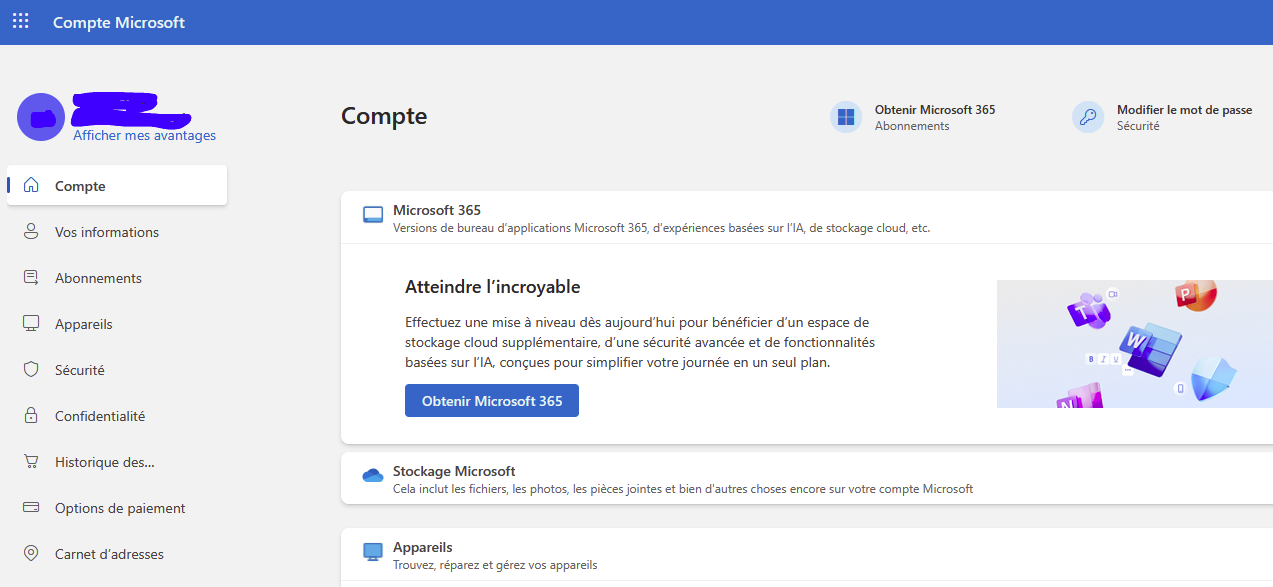Select Options de paiement menu item

[x=120, y=508]
